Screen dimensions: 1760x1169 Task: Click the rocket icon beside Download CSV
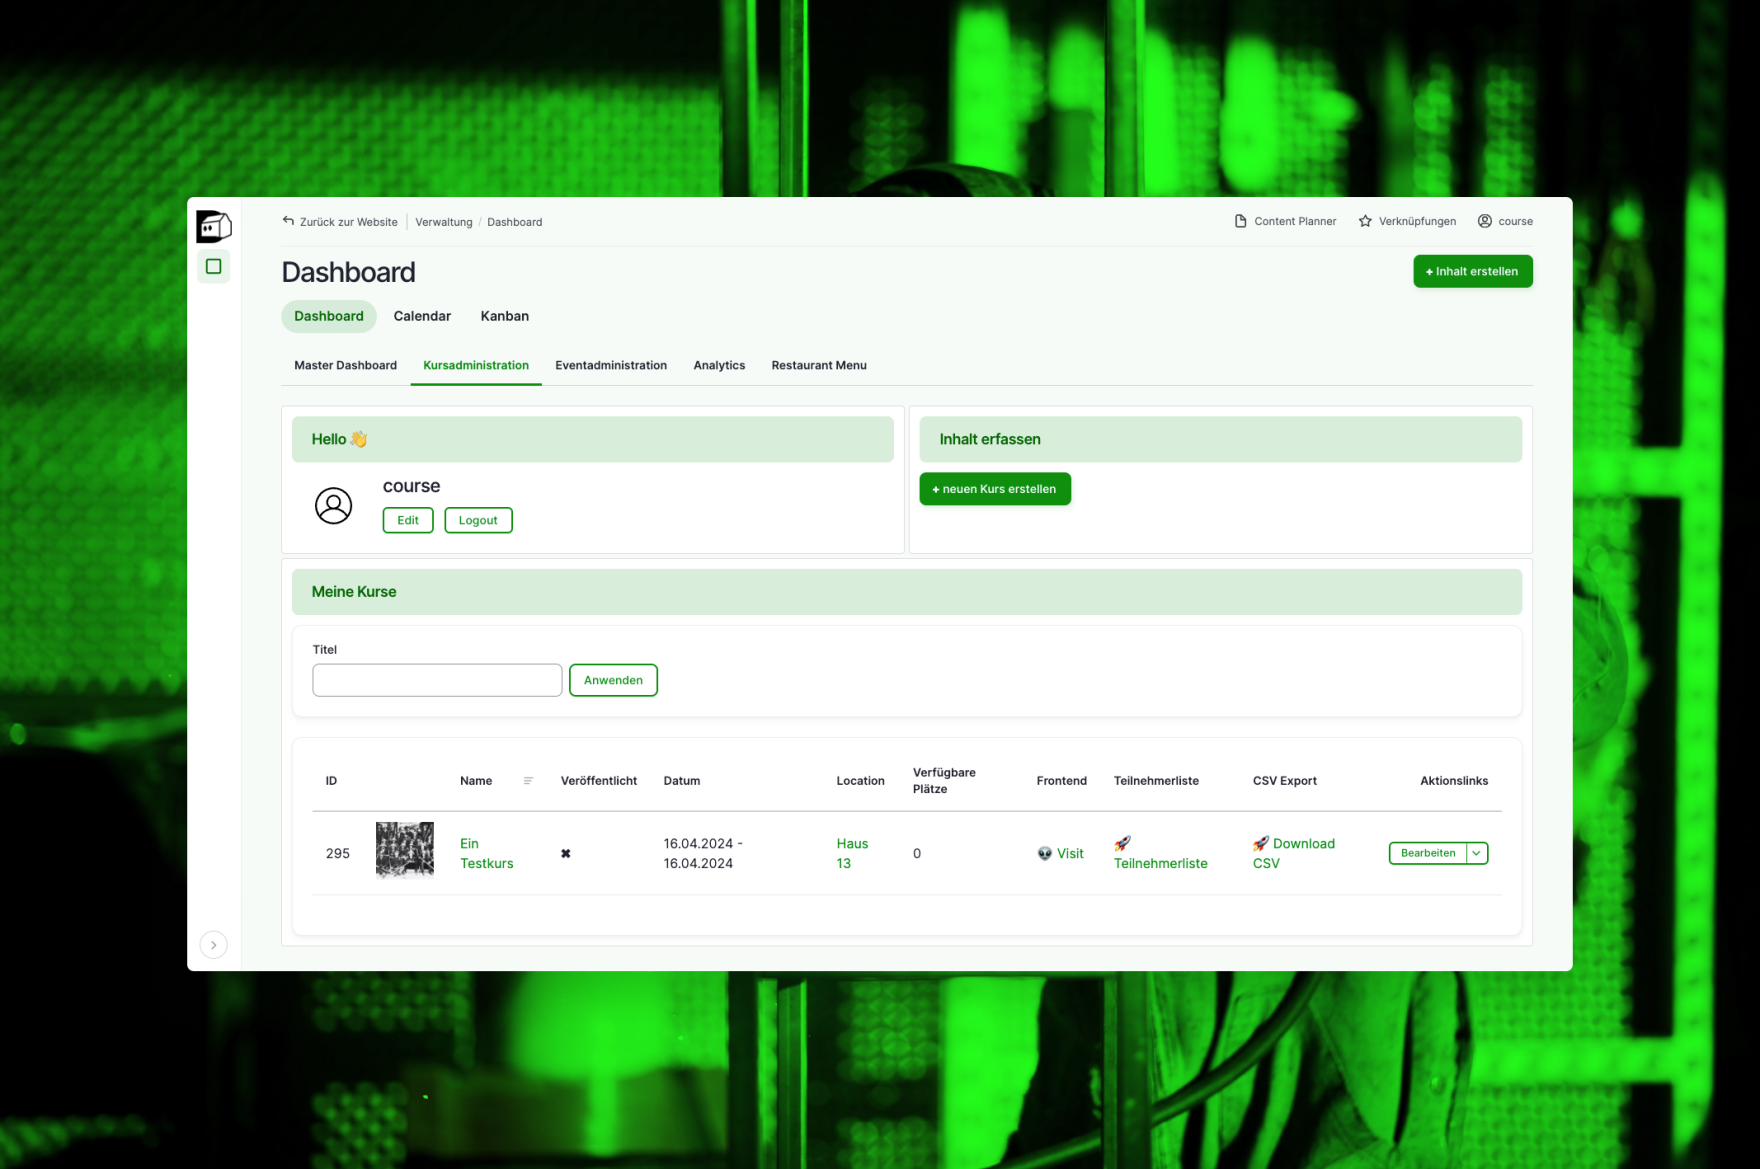click(1261, 843)
